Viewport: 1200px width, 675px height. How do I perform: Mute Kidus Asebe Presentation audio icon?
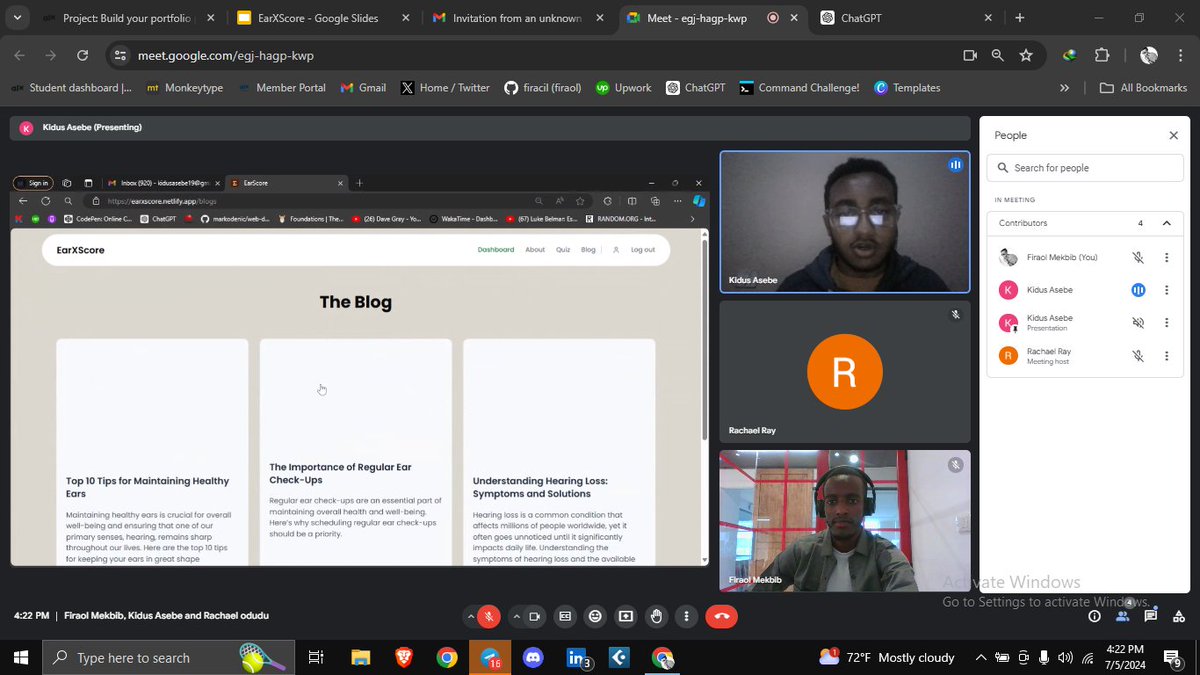1138,323
